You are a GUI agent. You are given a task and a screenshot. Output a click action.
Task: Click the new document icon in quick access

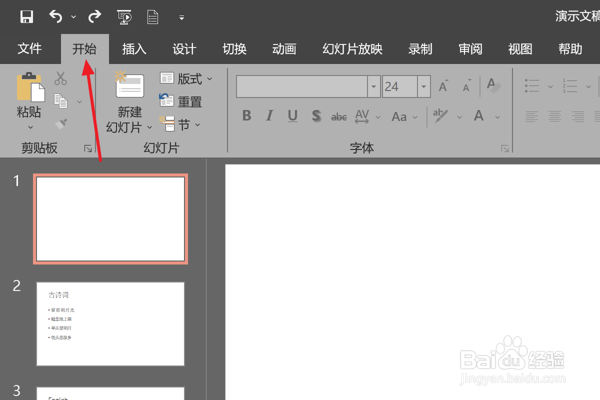153,17
